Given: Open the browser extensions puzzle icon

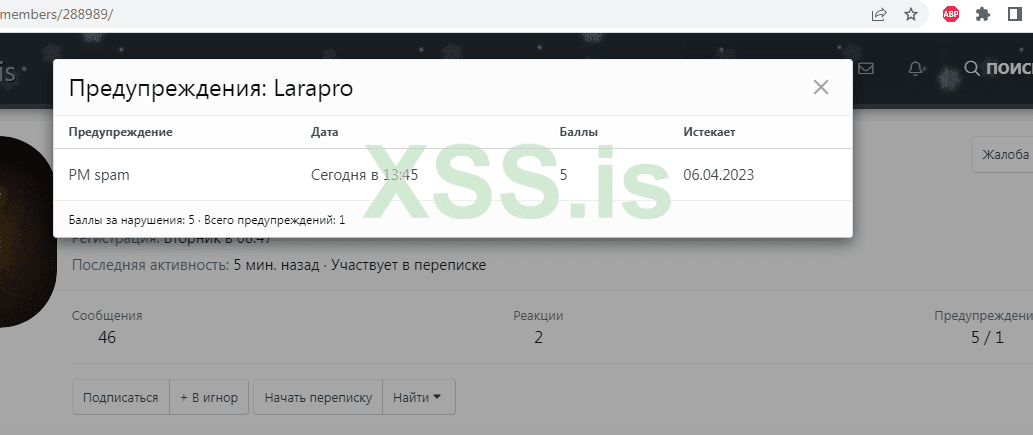Looking at the screenshot, I should pos(983,14).
